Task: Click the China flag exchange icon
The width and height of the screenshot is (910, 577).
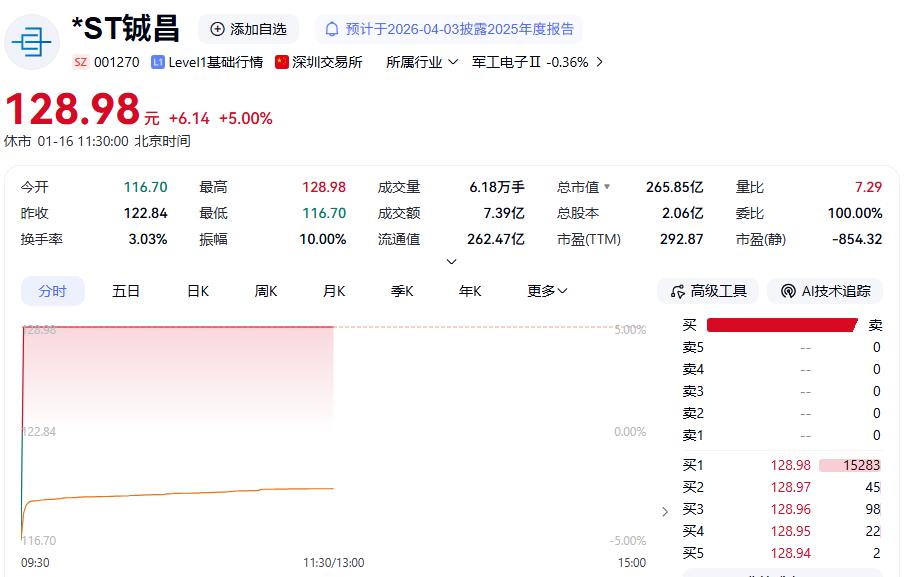Action: click(282, 62)
